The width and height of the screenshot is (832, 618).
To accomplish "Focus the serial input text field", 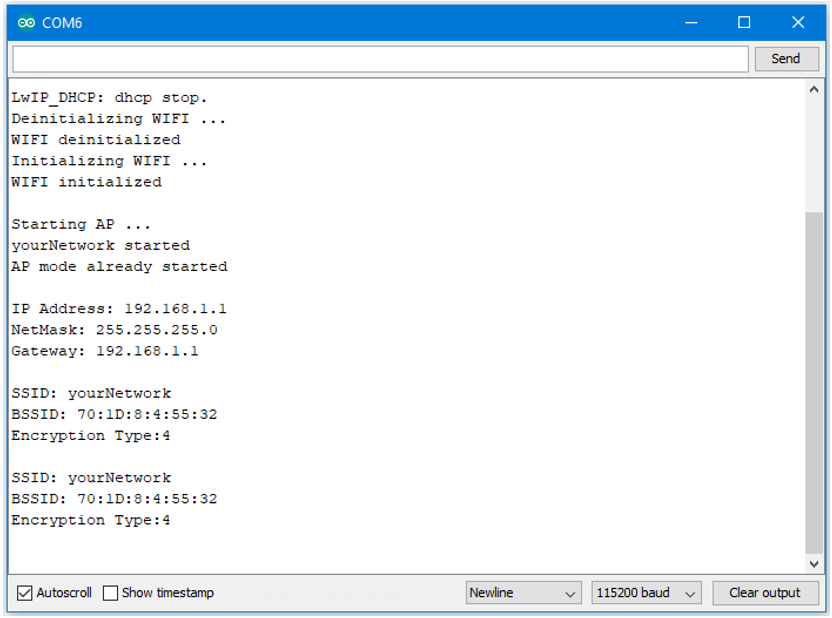I will coord(380,59).
